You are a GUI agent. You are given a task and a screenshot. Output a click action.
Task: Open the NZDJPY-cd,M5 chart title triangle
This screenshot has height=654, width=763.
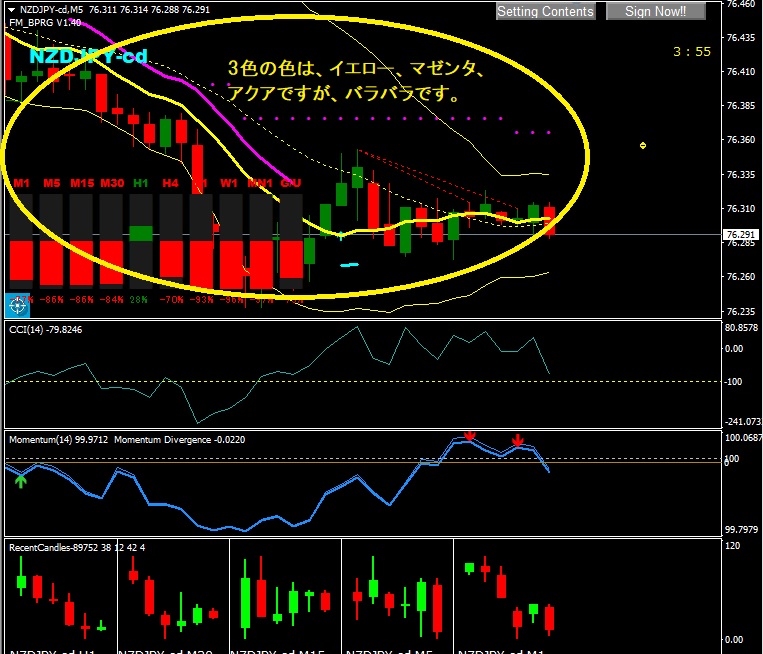[10, 8]
